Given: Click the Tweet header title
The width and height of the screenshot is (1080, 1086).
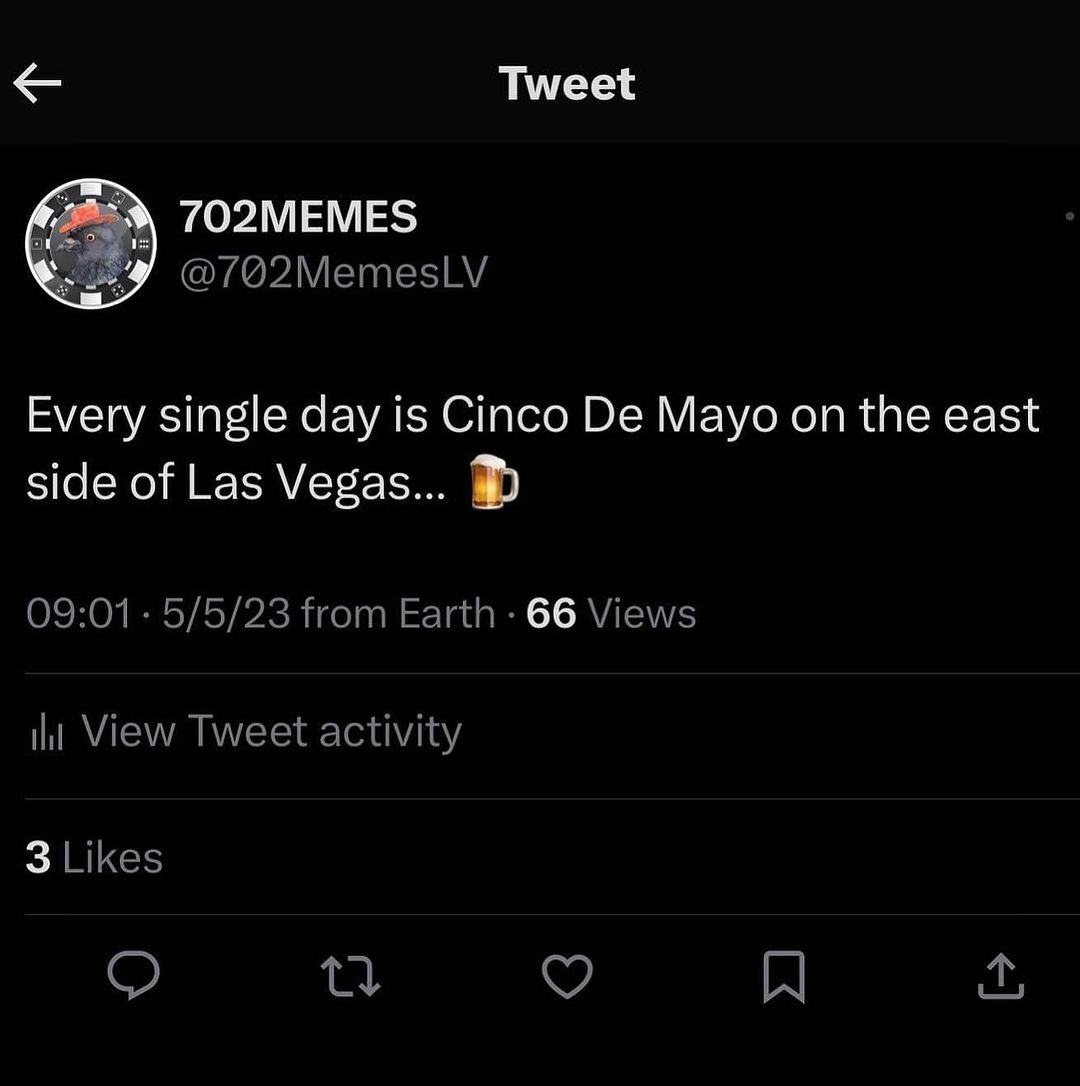Looking at the screenshot, I should click(x=567, y=84).
